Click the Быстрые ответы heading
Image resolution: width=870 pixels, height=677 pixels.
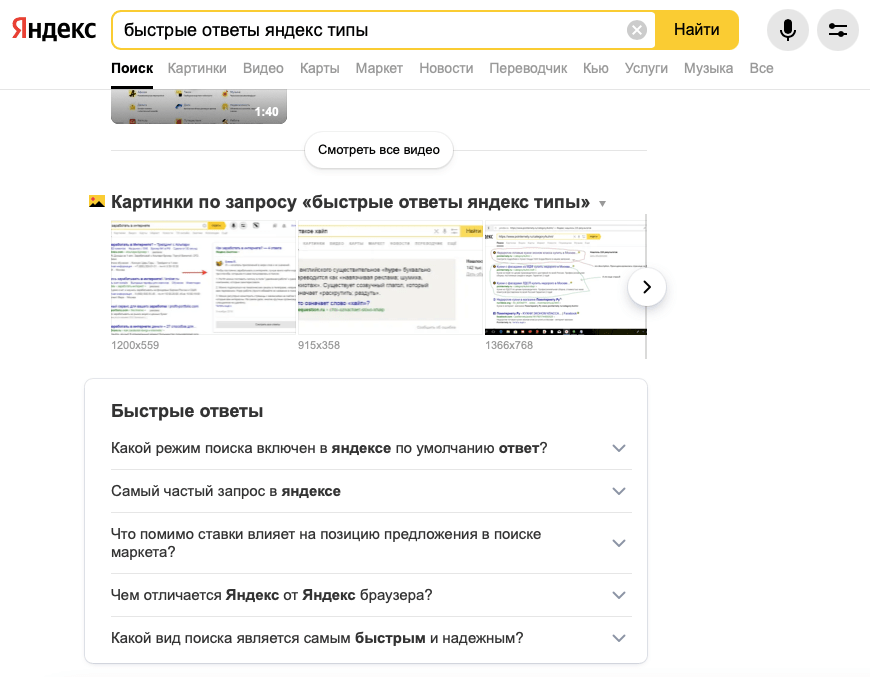click(x=187, y=411)
